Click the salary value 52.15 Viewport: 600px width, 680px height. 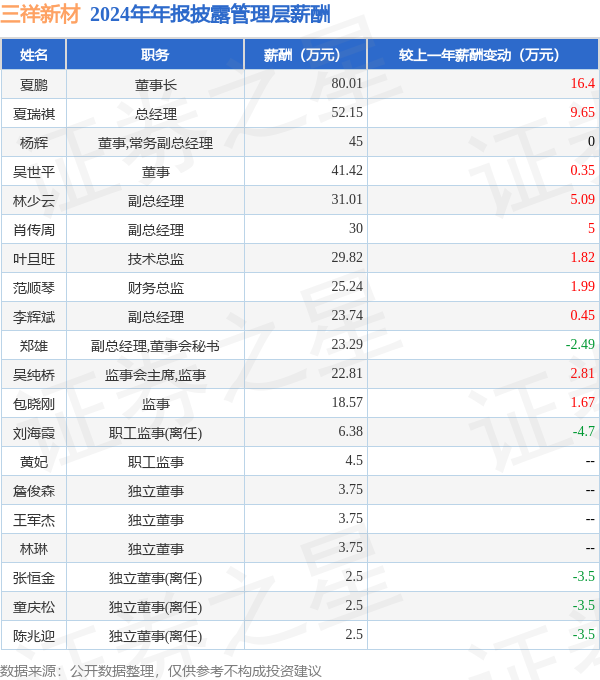(x=347, y=112)
